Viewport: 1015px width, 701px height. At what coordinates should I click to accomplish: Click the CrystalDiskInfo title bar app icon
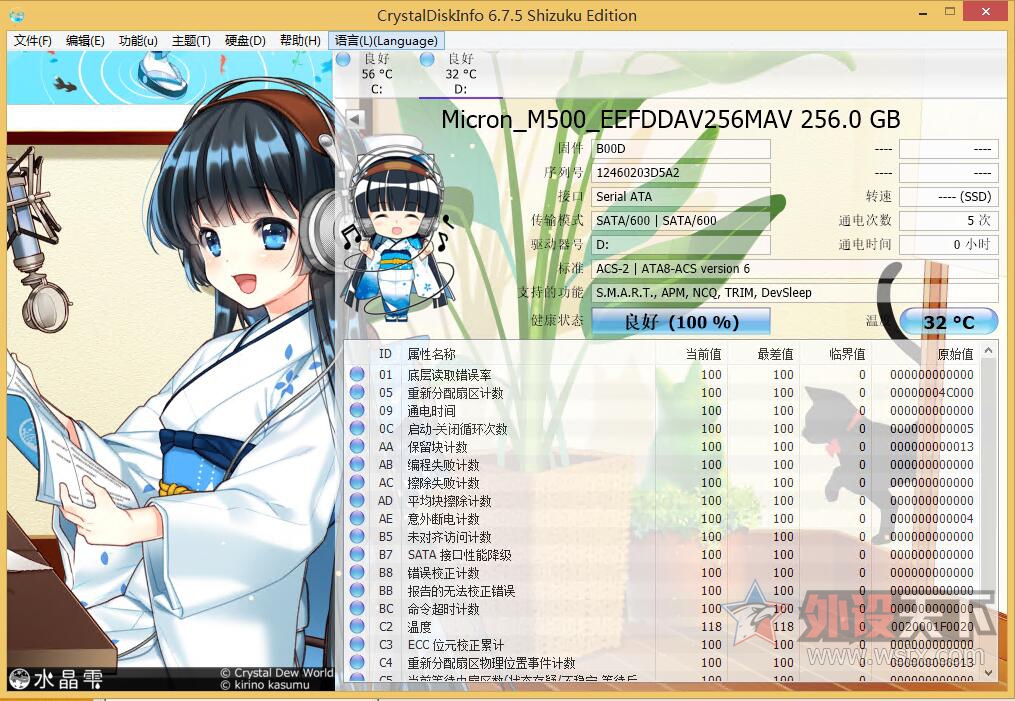[17, 15]
